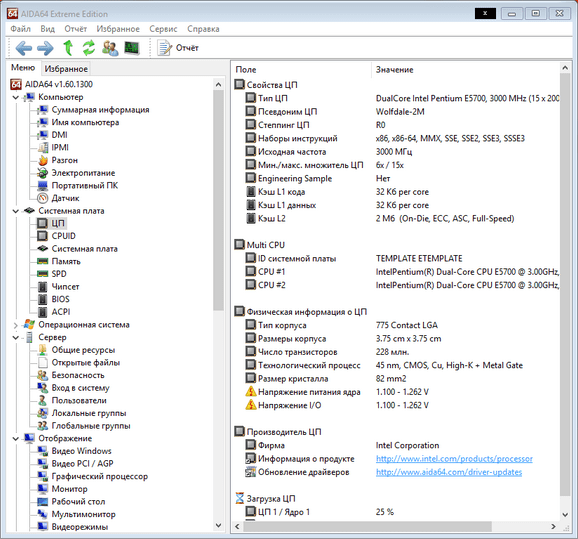Open the Вид menu
578x539 pixels.
coord(48,29)
